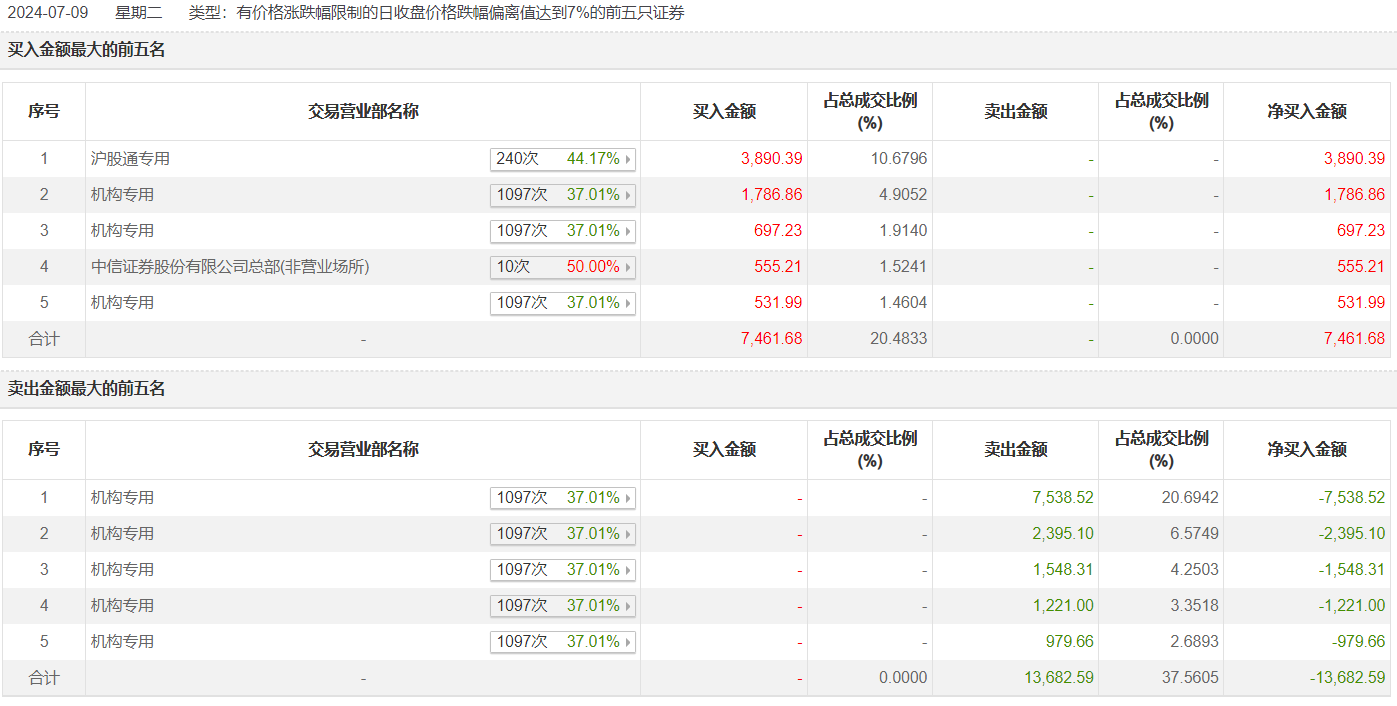Click 交易营业部名称 header in the buy table
This screenshot has height=706, width=1397.
click(x=363, y=112)
